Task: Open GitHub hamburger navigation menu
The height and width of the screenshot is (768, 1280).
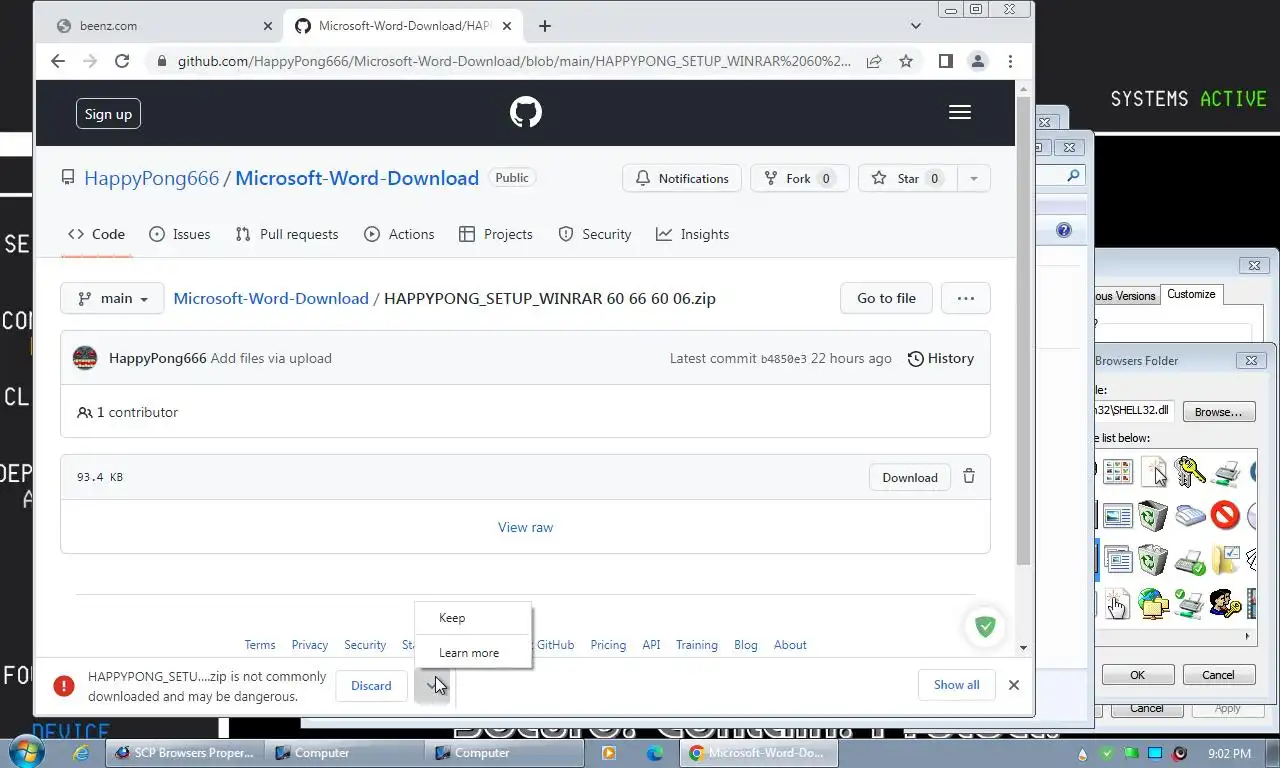Action: point(960,112)
